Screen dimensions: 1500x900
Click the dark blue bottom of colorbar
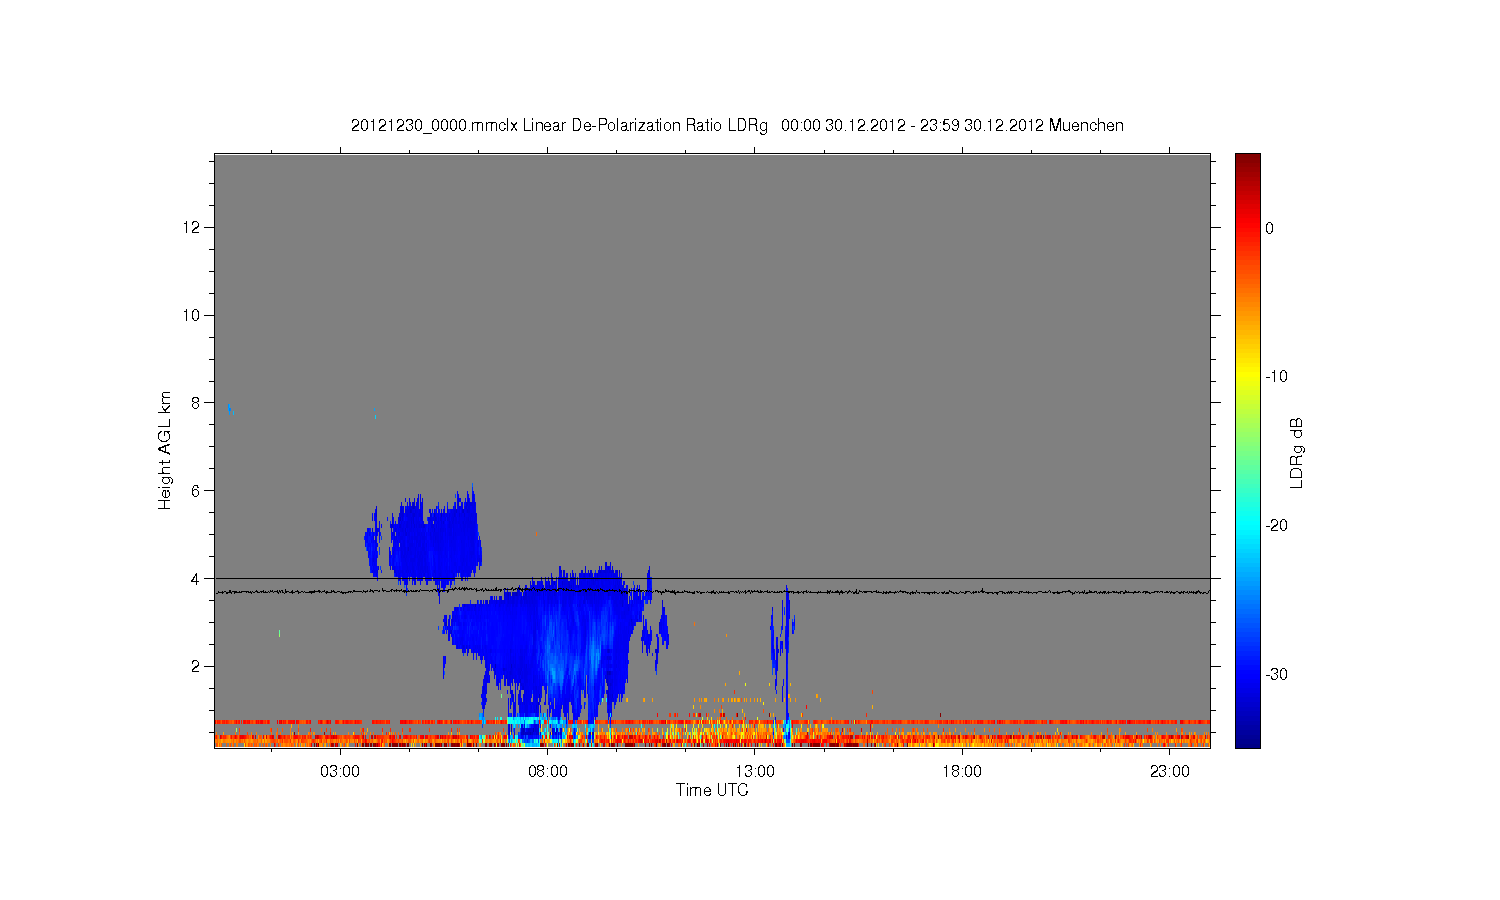click(x=1248, y=738)
